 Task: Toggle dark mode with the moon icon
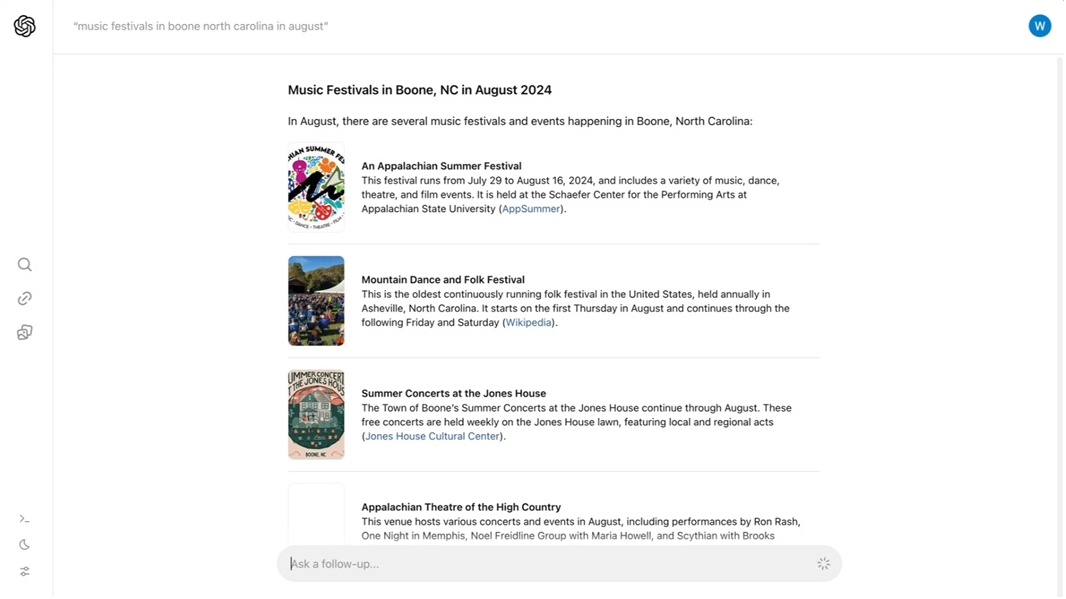25,545
